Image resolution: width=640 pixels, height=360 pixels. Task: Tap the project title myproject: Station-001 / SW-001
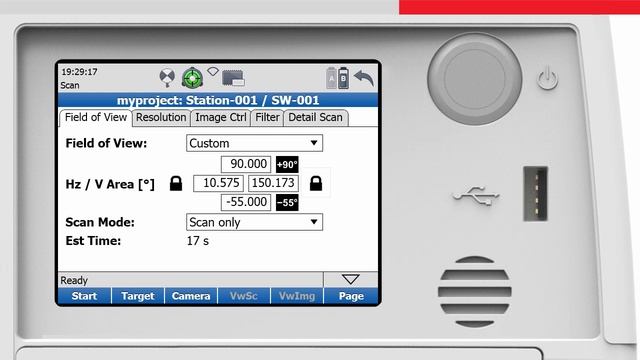click(218, 100)
